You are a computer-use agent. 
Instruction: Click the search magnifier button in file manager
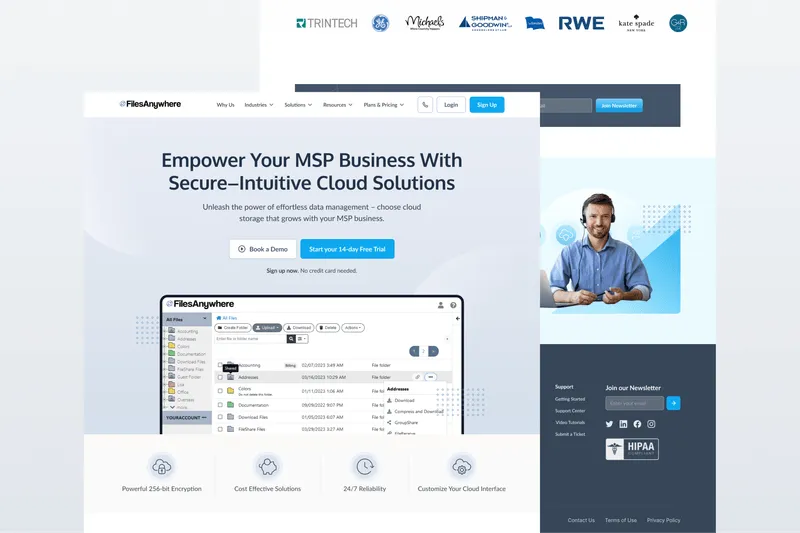click(291, 339)
